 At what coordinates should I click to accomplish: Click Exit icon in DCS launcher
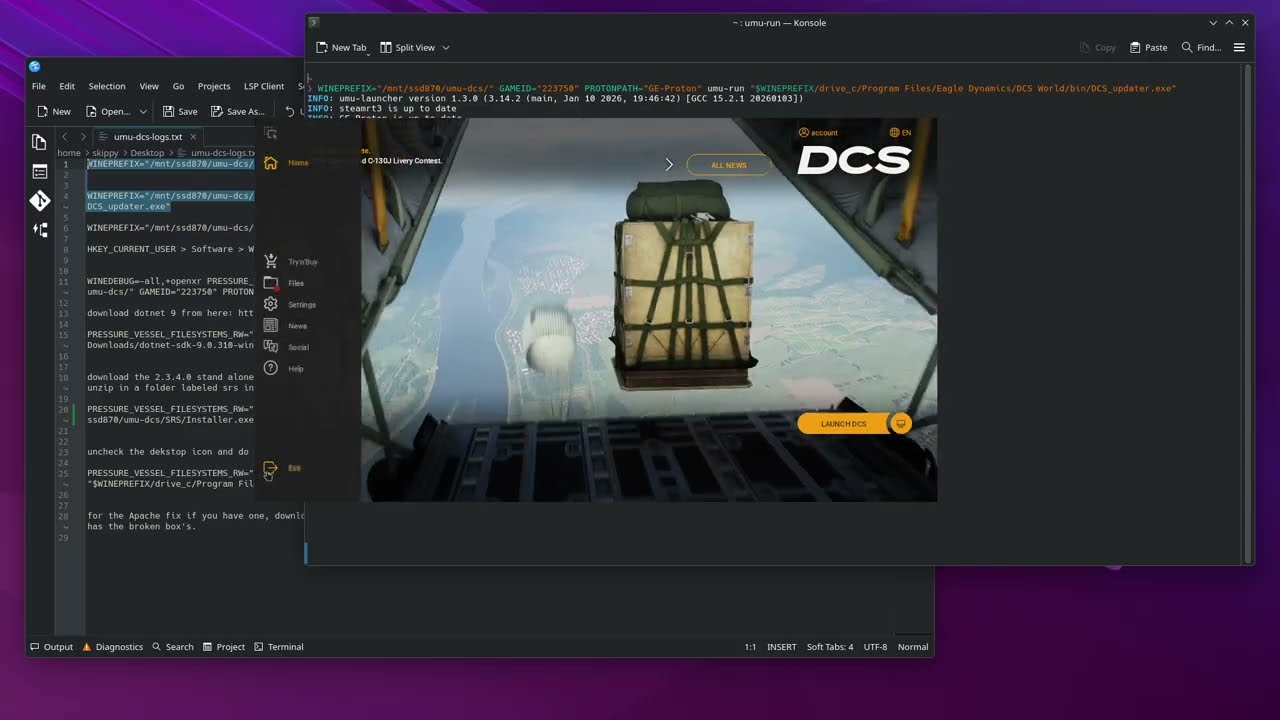point(270,468)
